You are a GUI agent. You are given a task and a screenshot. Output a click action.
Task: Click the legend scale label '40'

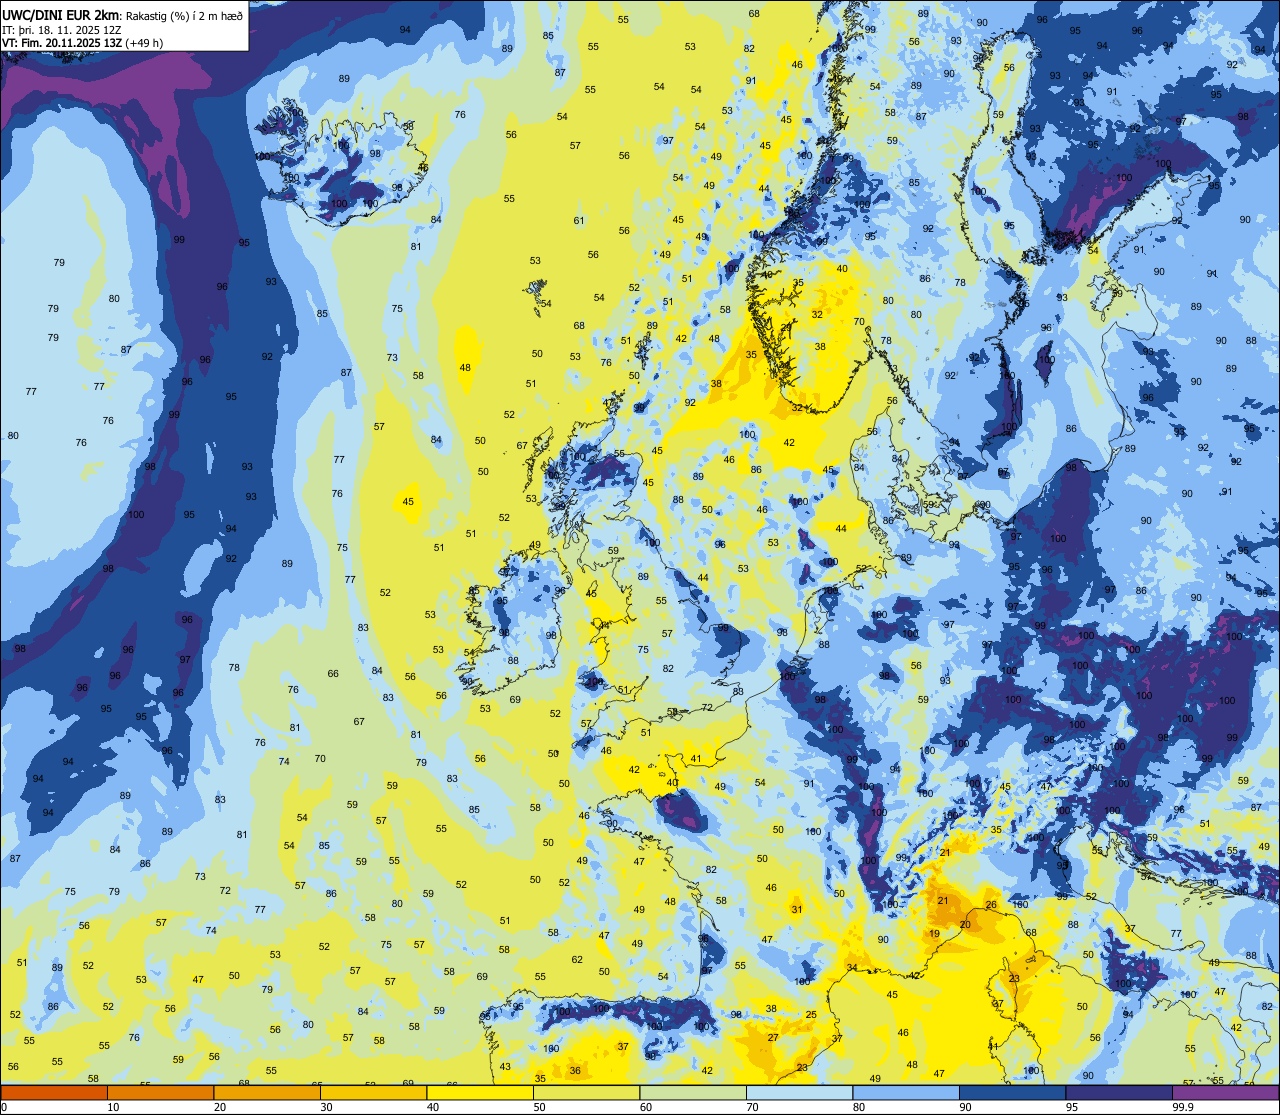pyautogui.click(x=433, y=1107)
